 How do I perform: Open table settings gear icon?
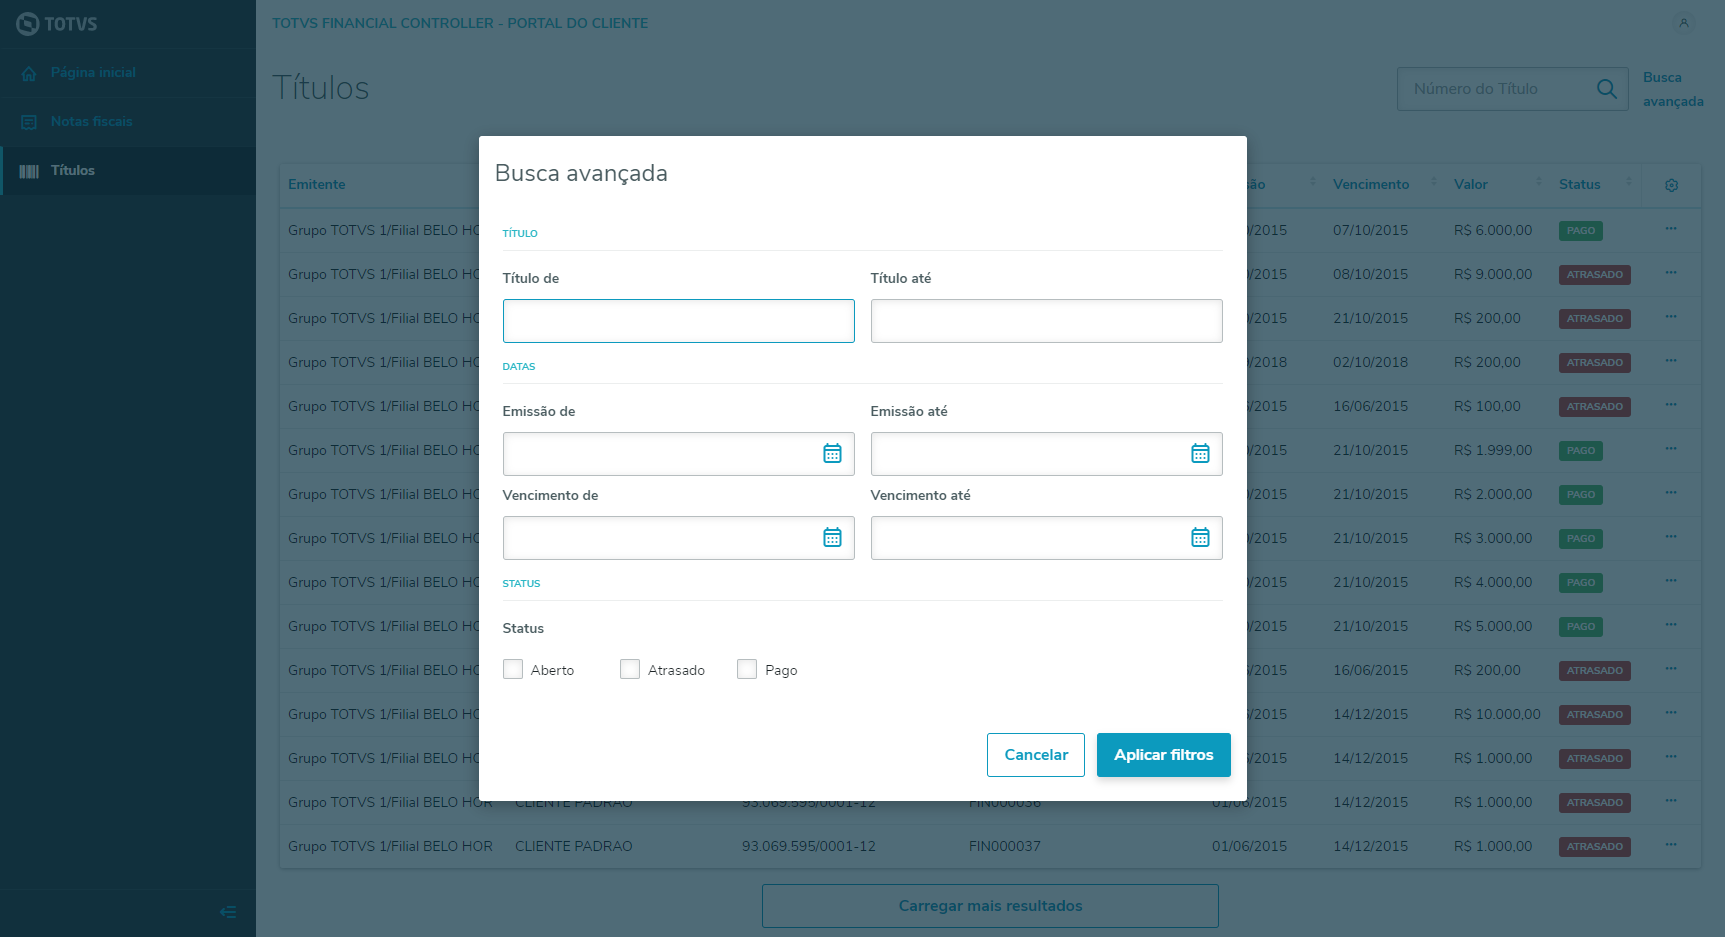point(1671,185)
